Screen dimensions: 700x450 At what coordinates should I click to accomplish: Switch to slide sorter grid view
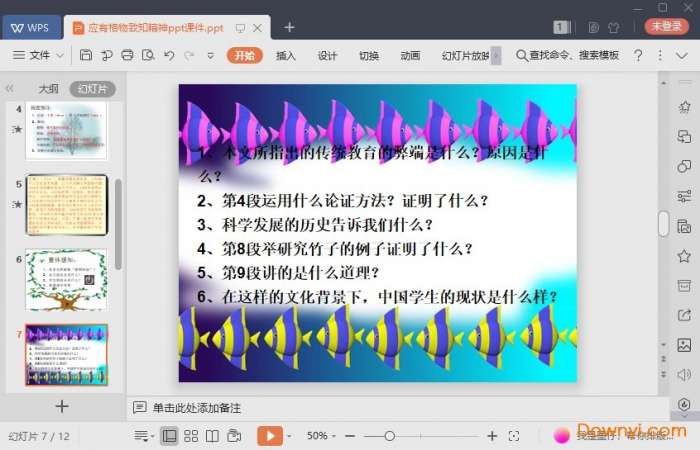191,436
